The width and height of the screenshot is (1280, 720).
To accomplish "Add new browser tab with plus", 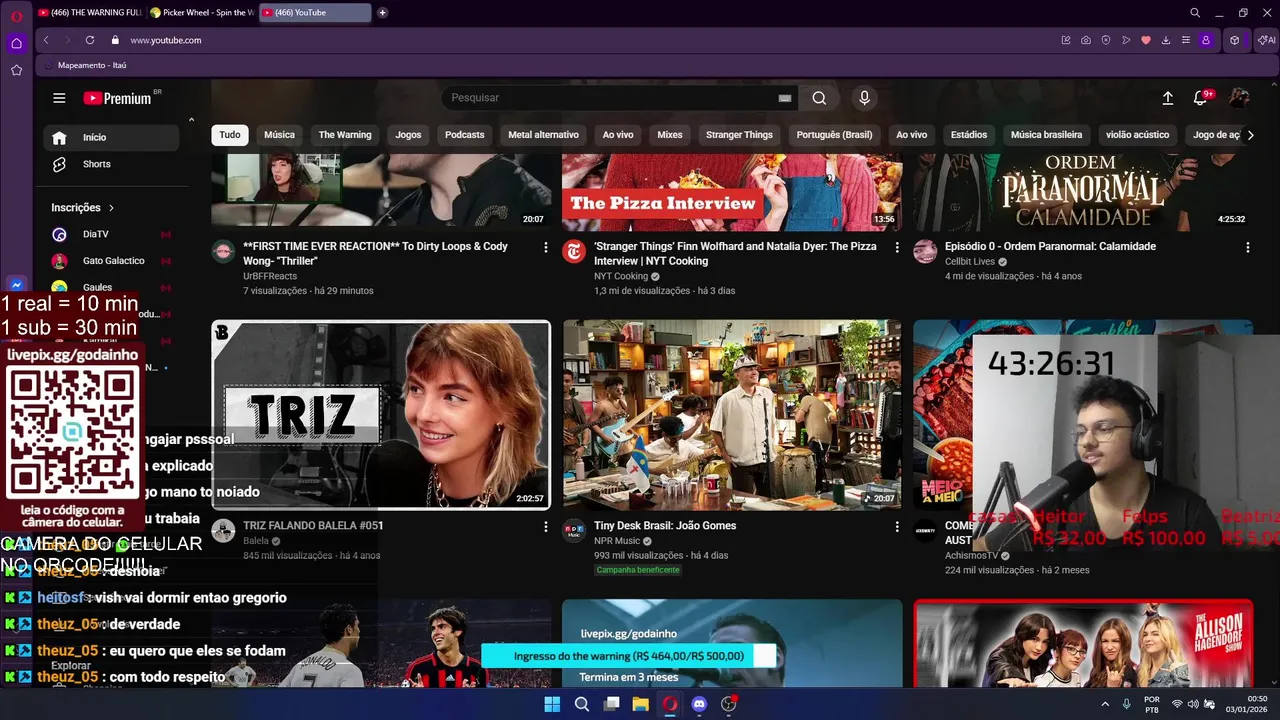I will [x=383, y=13].
